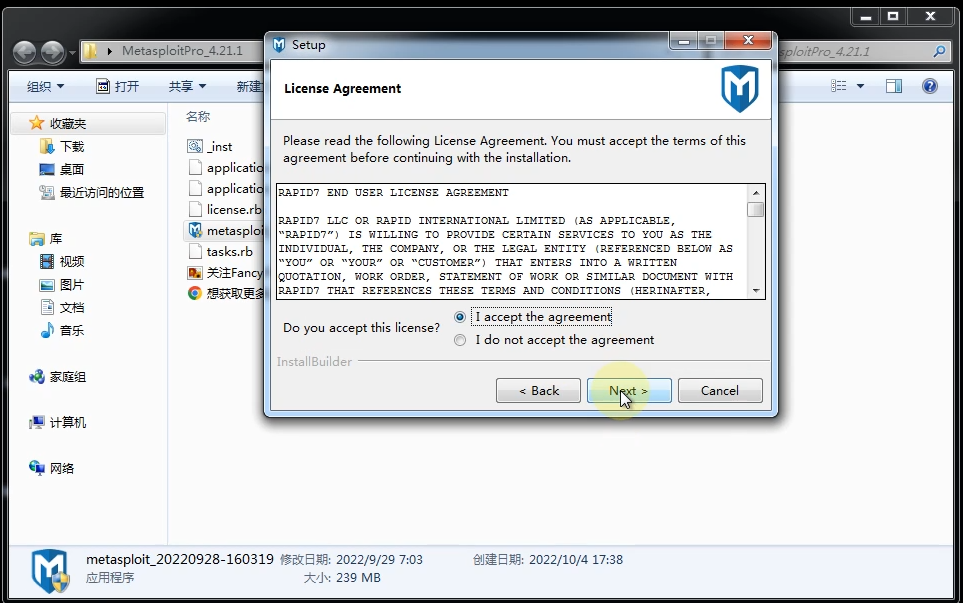The width and height of the screenshot is (963, 603).
Task: Click the music note icon beside 音乐
Action: [x=47, y=331]
